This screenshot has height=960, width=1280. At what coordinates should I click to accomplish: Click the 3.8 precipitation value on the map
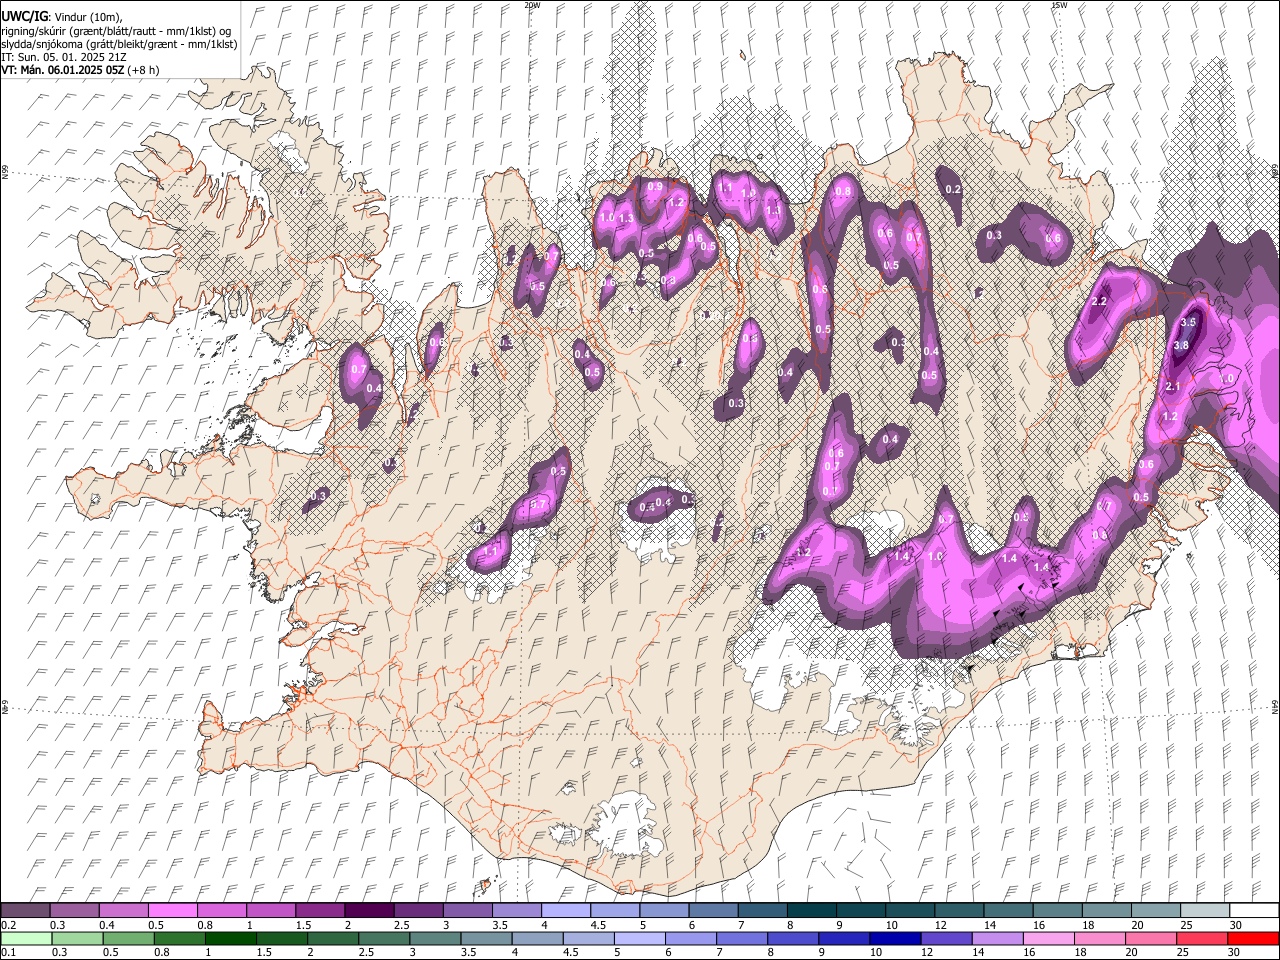(x=1181, y=345)
